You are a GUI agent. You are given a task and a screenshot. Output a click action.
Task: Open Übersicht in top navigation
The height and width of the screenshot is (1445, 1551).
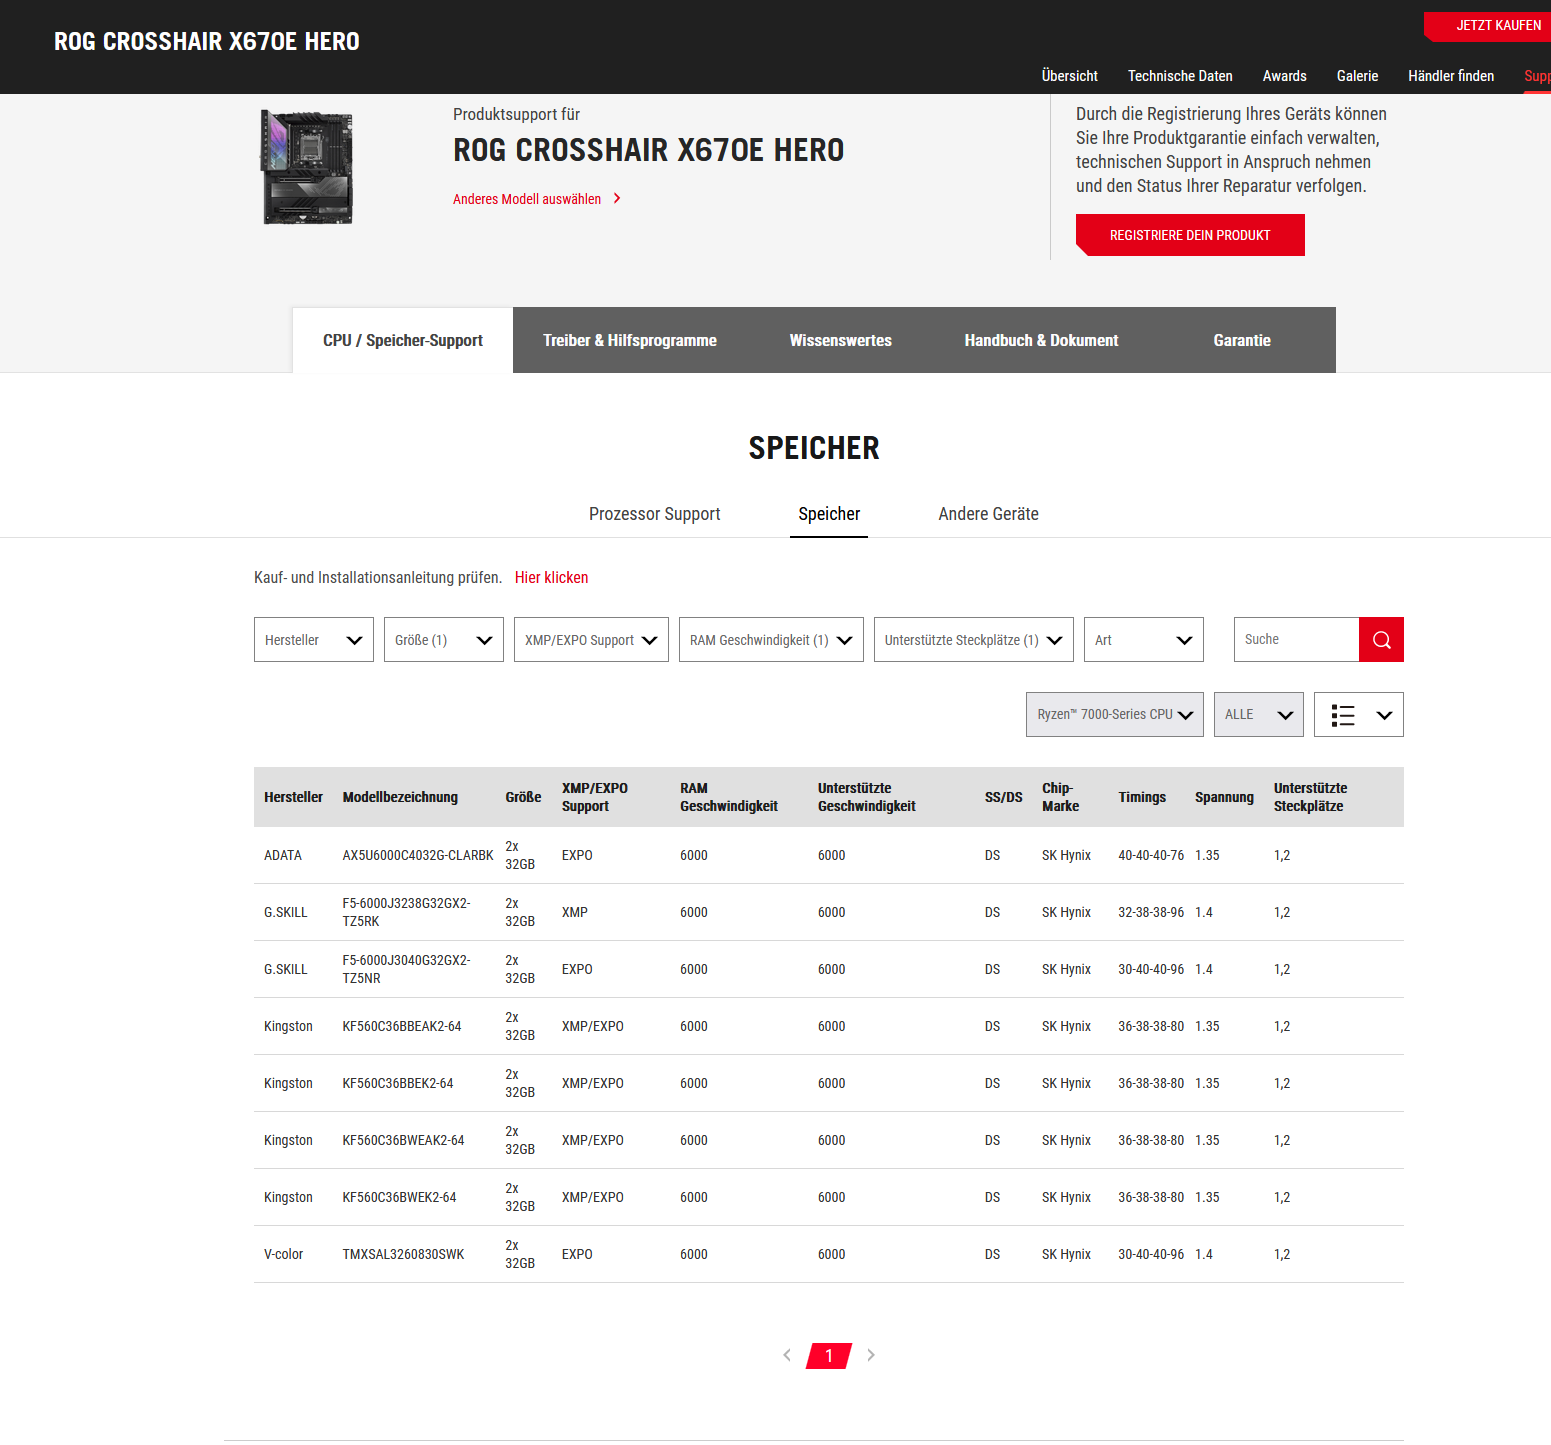tap(1069, 76)
